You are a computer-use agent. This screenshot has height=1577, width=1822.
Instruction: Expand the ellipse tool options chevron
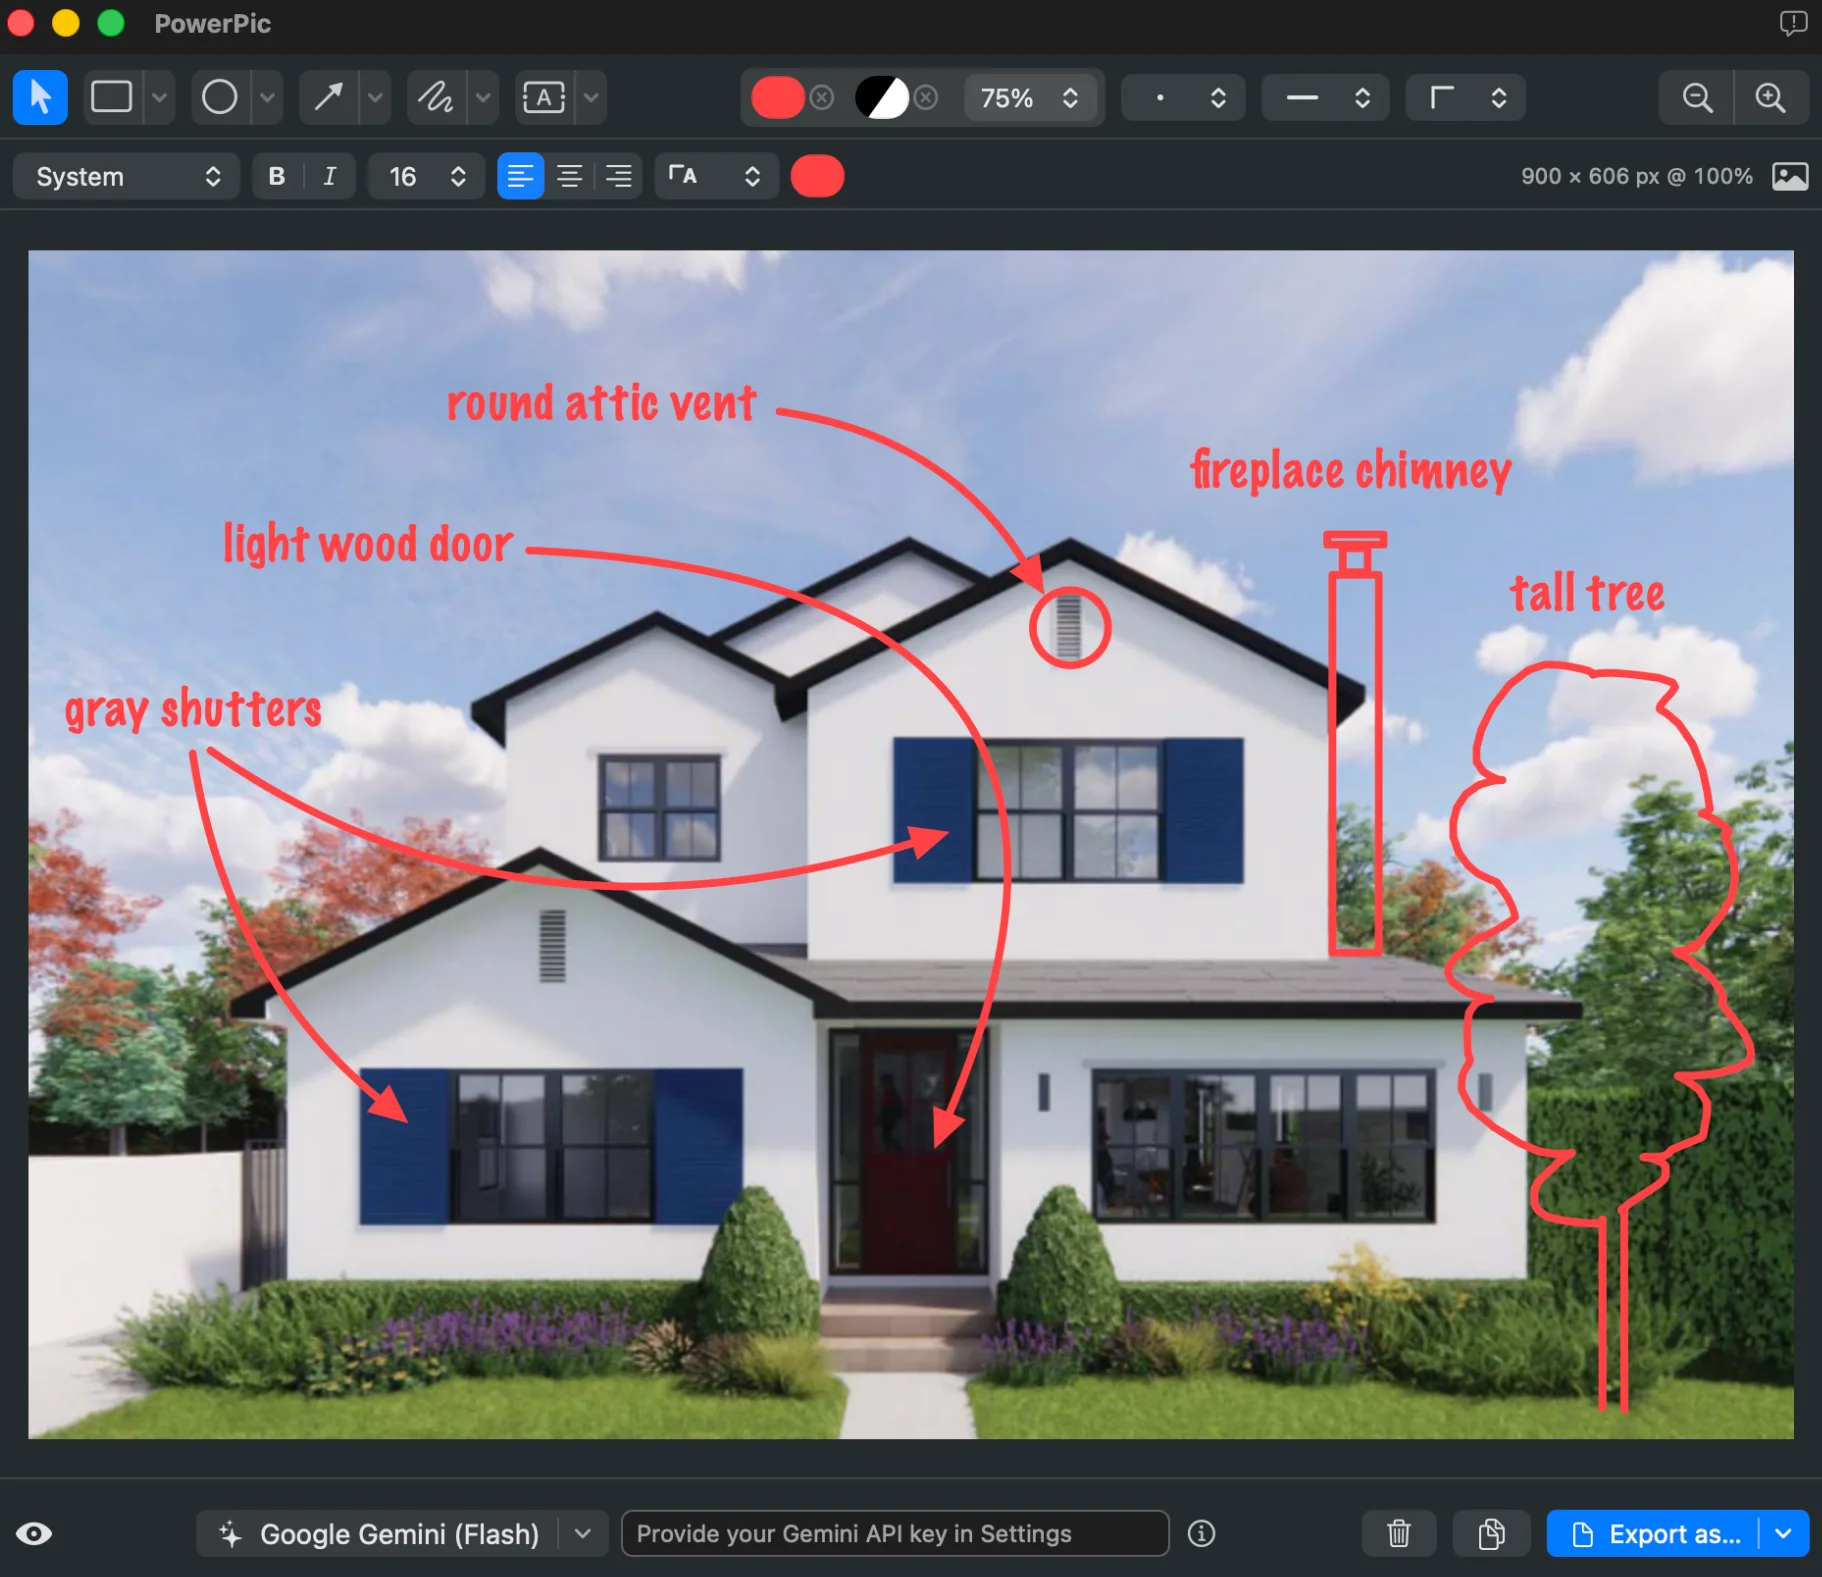(x=267, y=97)
